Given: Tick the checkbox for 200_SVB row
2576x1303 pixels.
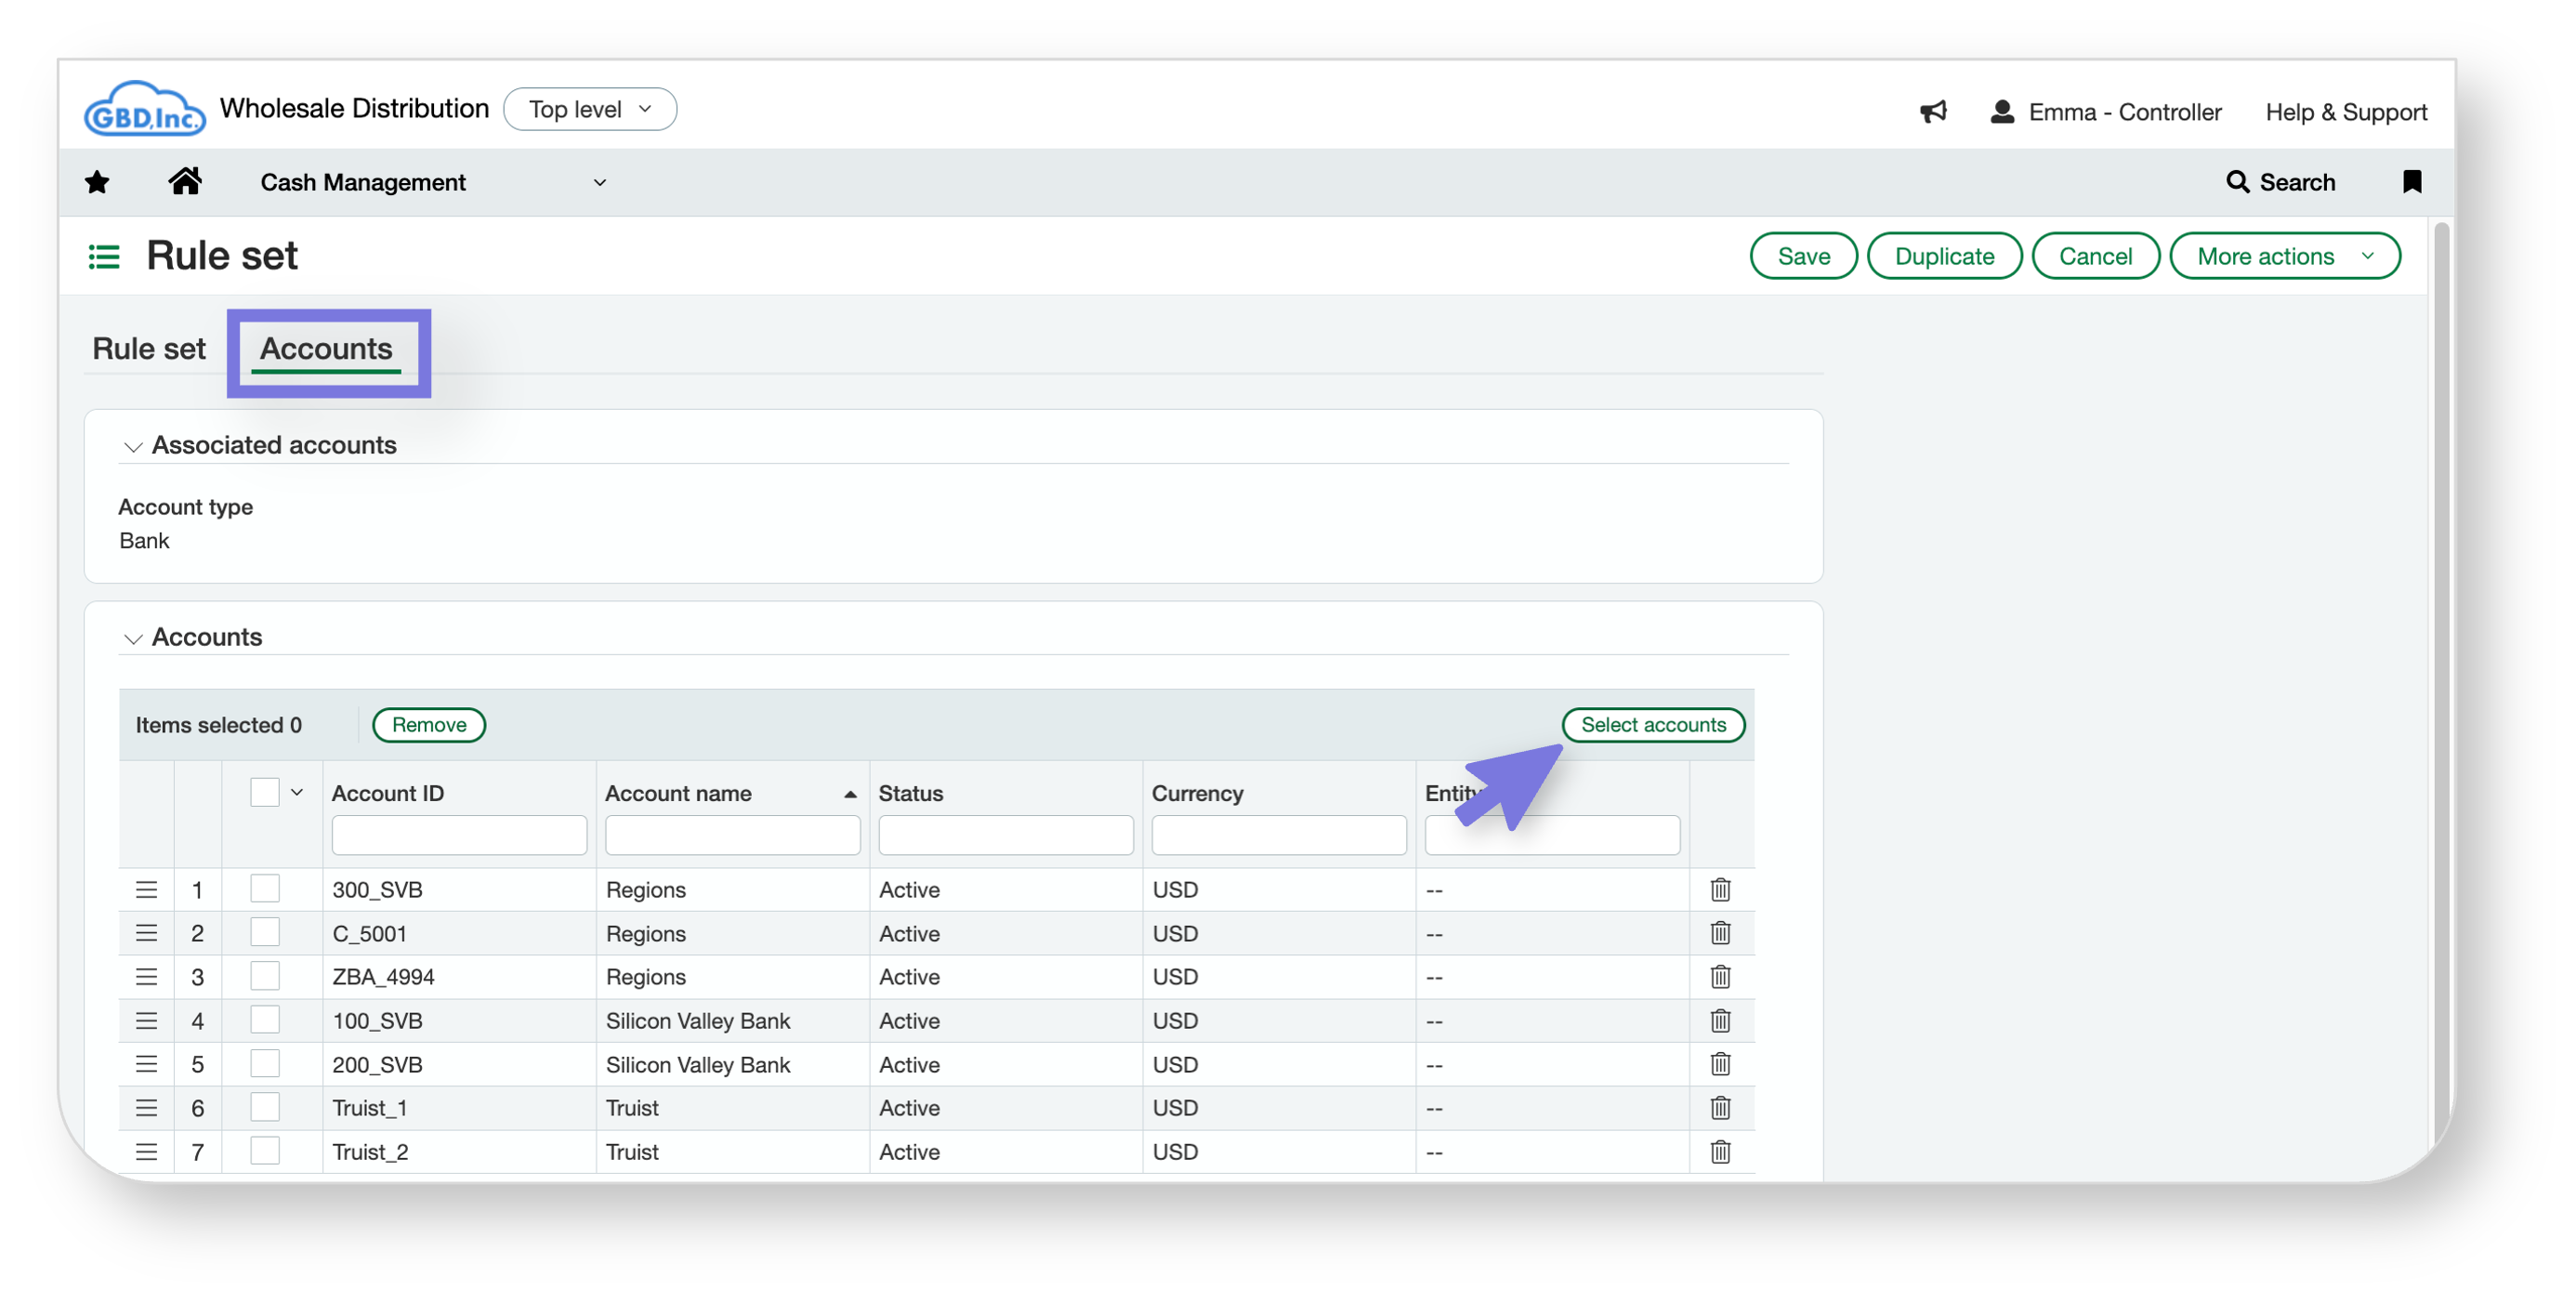Looking at the screenshot, I should coord(265,1063).
